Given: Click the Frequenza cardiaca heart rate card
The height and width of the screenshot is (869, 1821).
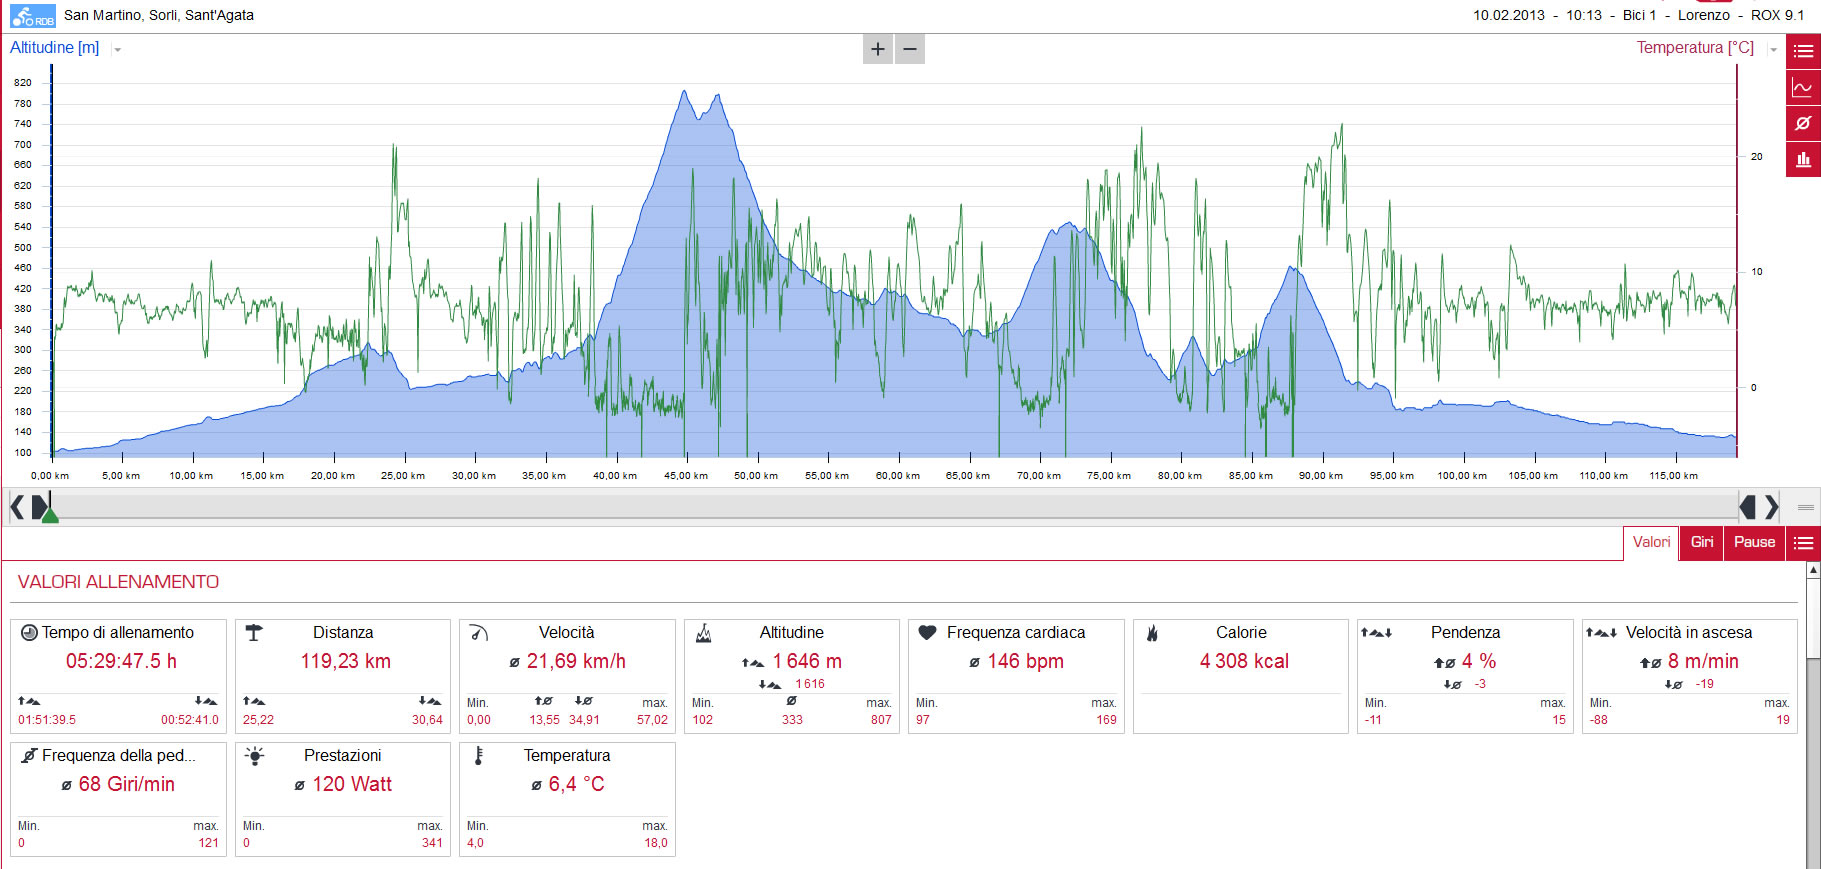Looking at the screenshot, I should 1016,676.
